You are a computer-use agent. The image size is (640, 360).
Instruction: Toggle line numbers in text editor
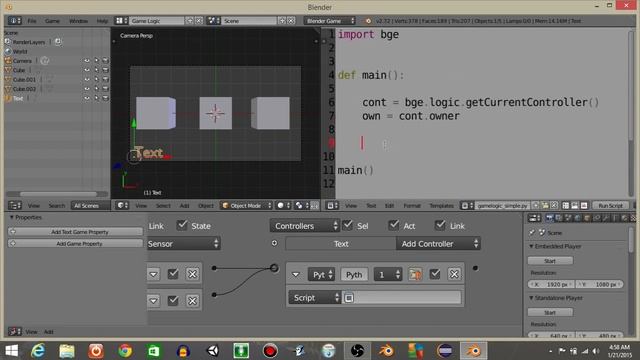point(566,205)
